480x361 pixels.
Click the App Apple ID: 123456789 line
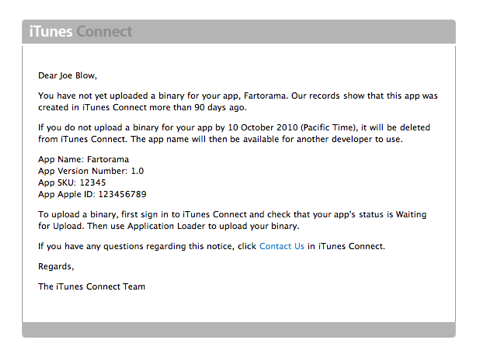click(x=92, y=194)
